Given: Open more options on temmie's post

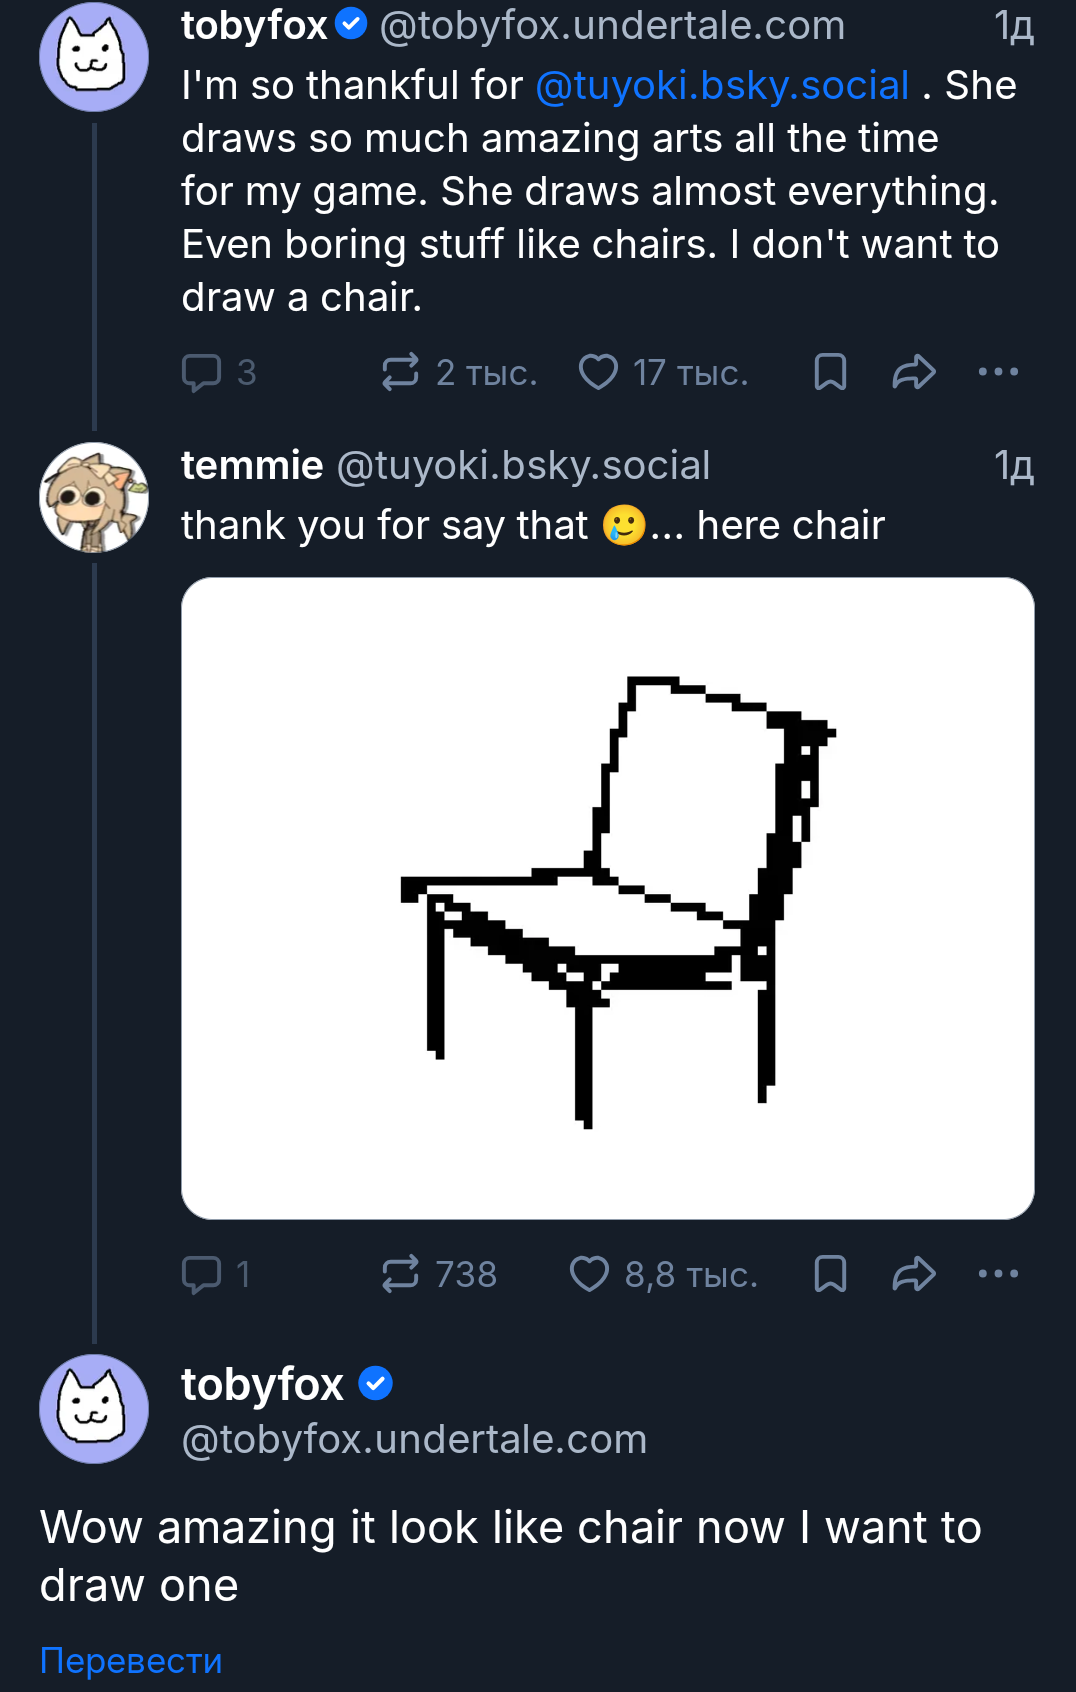Looking at the screenshot, I should coord(997,1274).
